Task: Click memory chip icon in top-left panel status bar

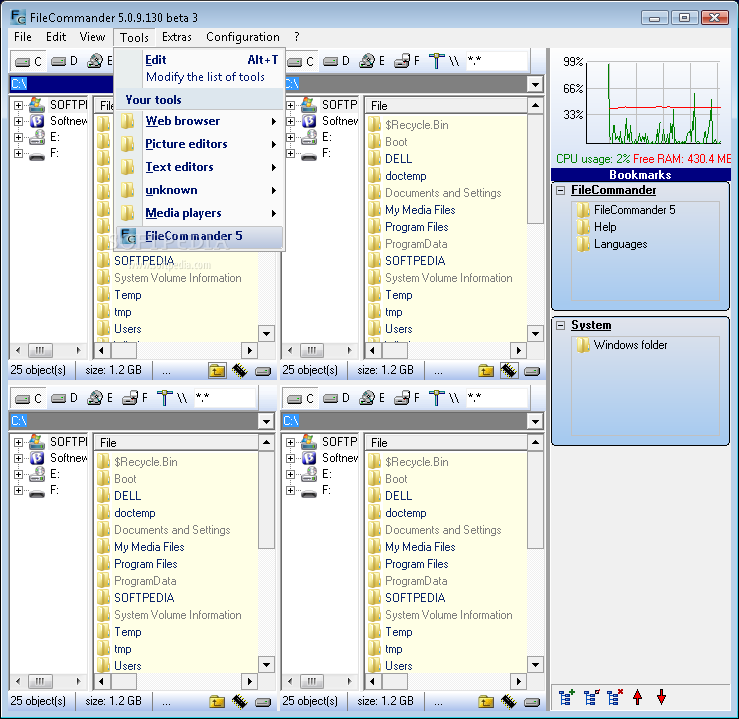Action: point(239,371)
